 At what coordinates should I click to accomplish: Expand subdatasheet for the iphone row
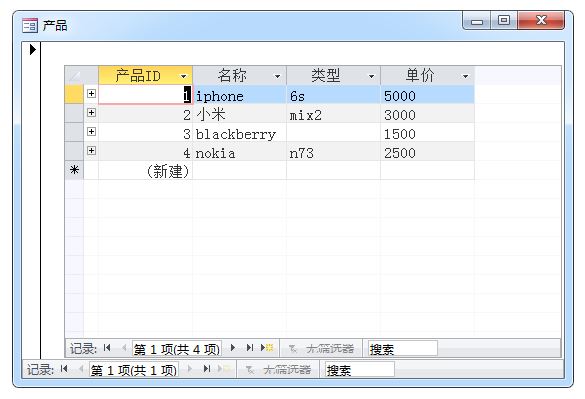91,94
